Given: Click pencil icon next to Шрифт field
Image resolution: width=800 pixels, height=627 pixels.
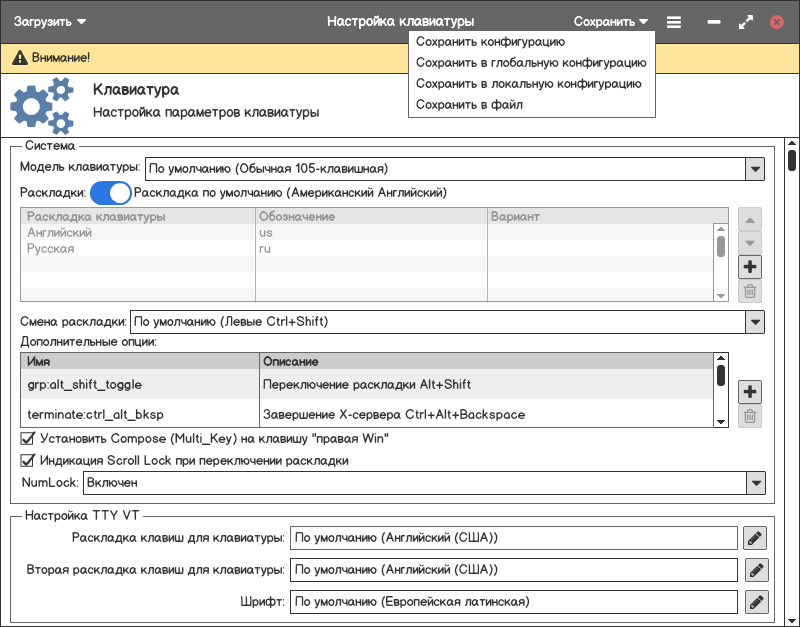Looking at the screenshot, I should [755, 602].
